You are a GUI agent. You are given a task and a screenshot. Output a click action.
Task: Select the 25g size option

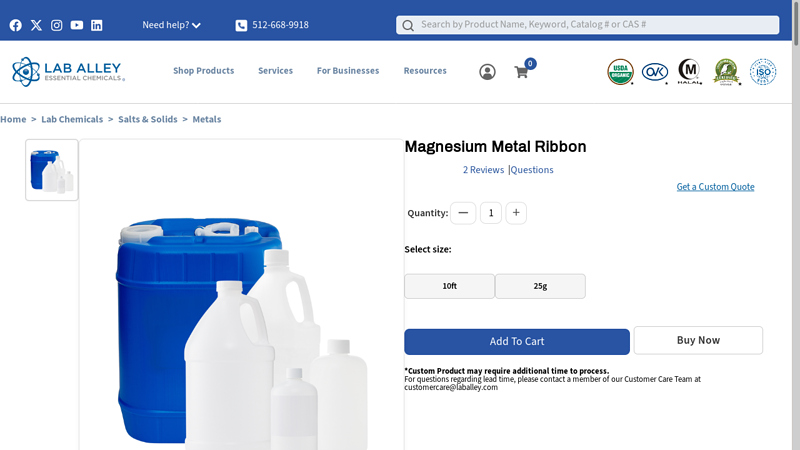[540, 286]
